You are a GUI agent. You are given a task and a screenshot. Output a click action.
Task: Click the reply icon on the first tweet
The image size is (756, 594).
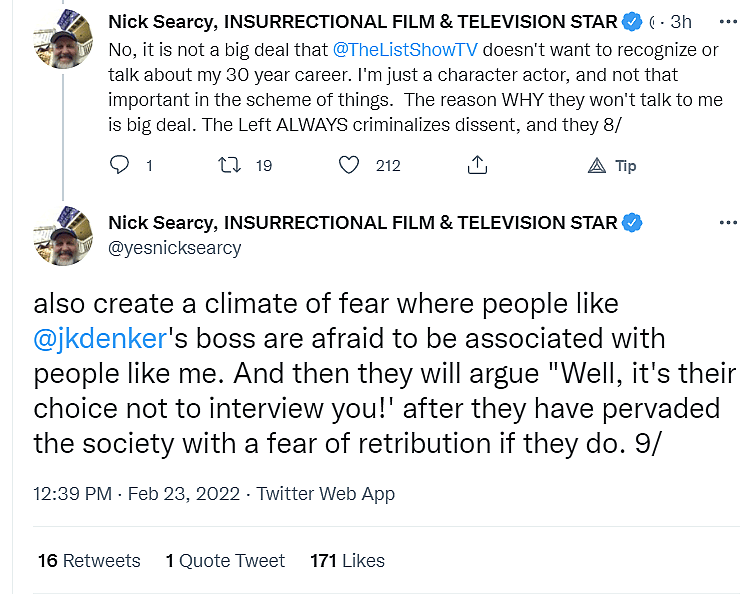119,165
